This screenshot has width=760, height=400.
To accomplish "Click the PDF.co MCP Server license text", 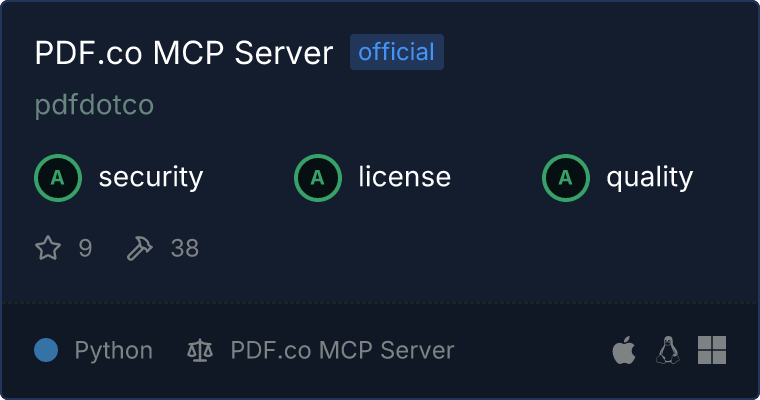I will click(x=342, y=350).
